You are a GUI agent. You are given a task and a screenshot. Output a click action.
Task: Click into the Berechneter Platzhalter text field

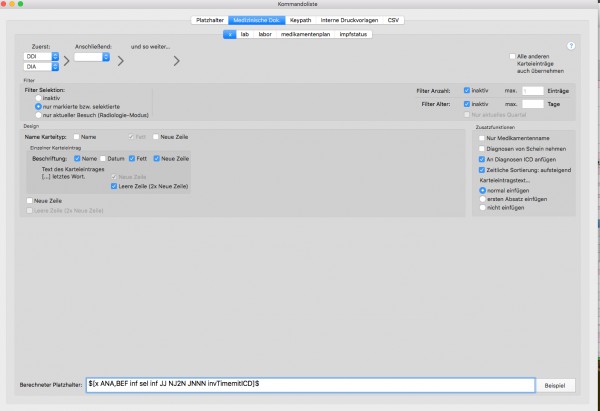[310, 385]
